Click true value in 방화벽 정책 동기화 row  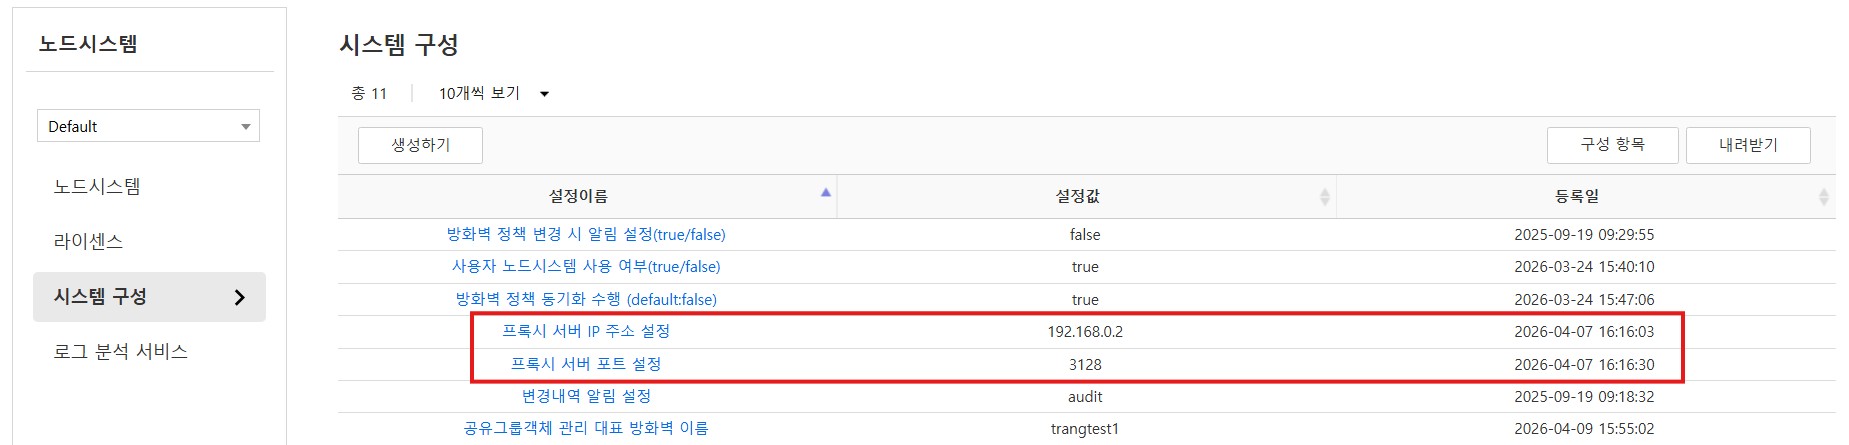[x=1085, y=300]
